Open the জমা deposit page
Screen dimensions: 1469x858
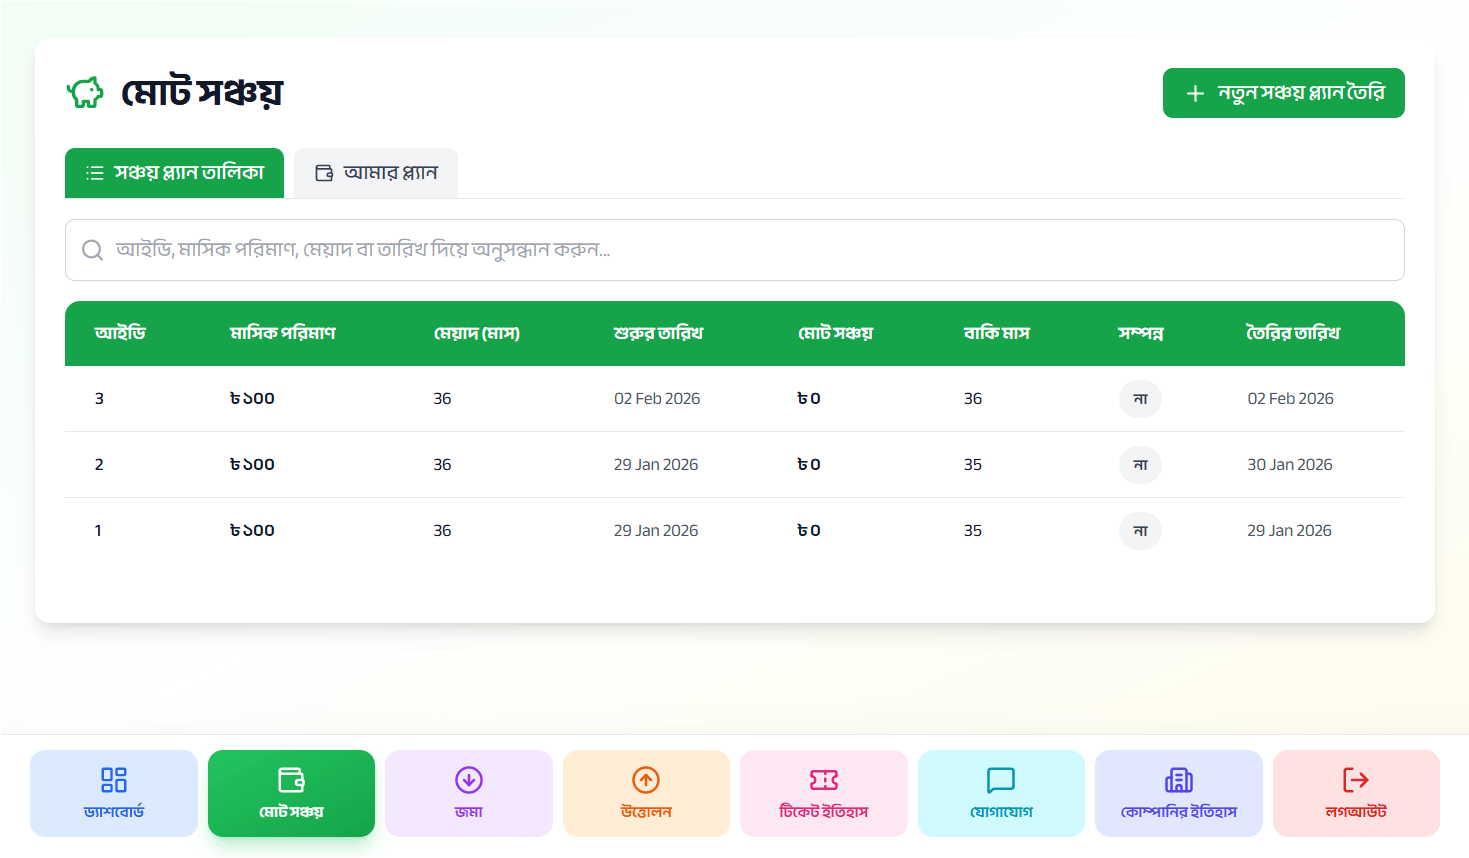468,793
